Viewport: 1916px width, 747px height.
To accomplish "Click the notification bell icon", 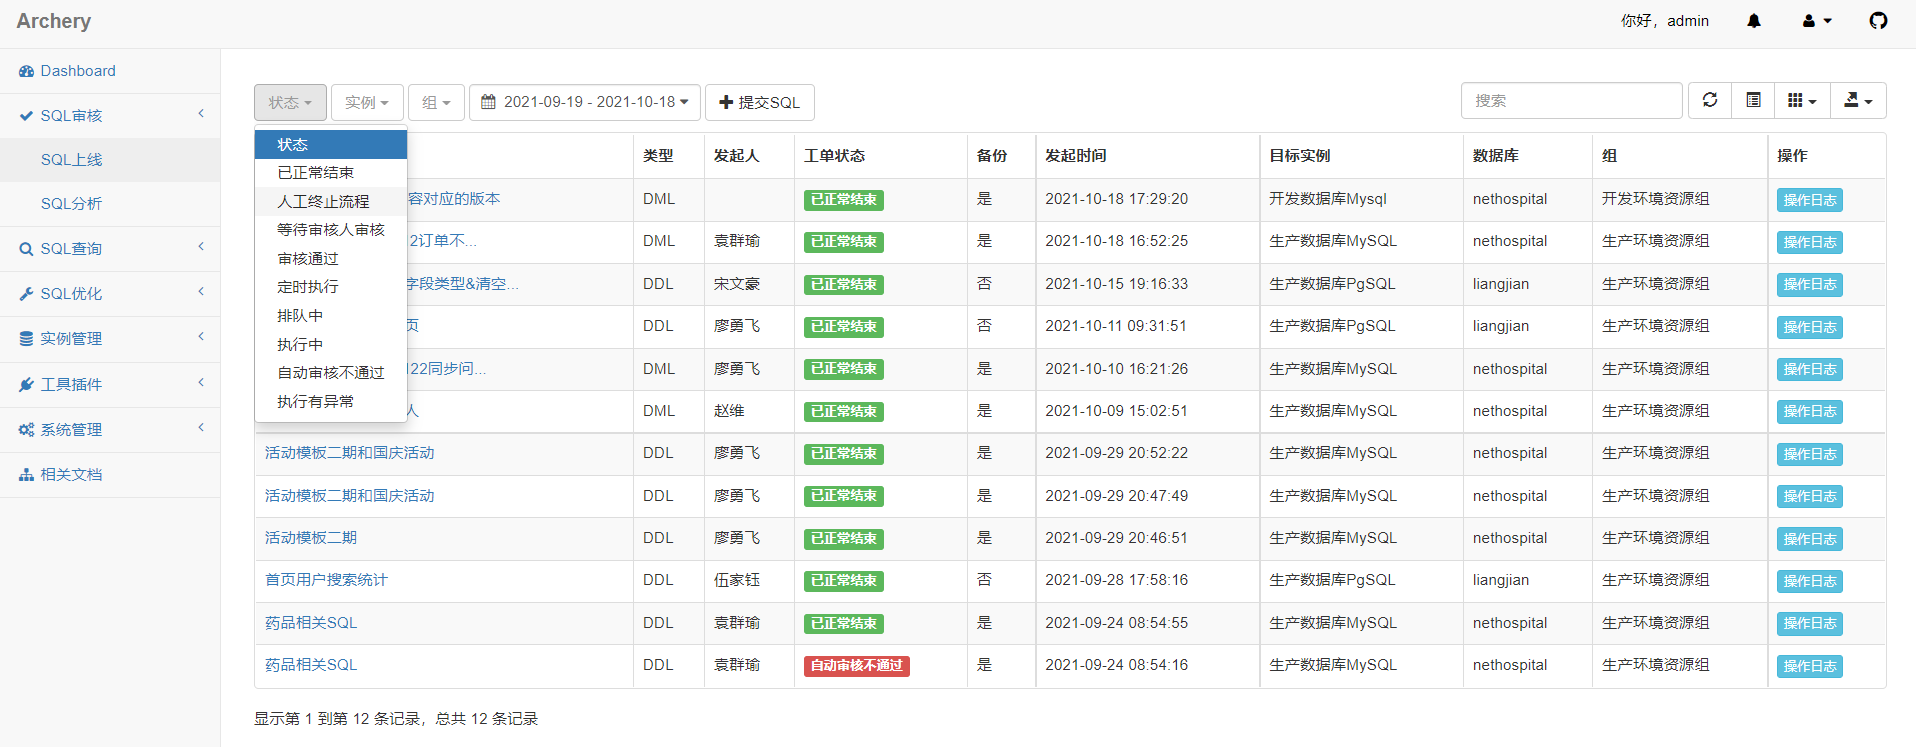I will click(x=1753, y=21).
